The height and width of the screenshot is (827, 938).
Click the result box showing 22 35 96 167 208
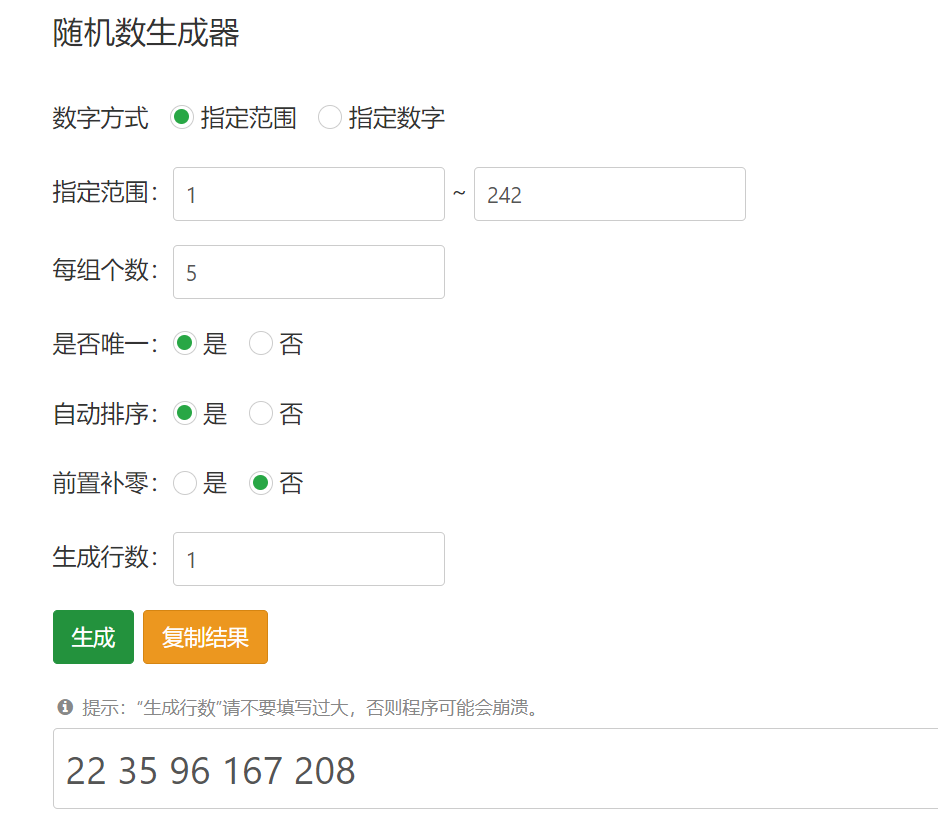pos(495,769)
